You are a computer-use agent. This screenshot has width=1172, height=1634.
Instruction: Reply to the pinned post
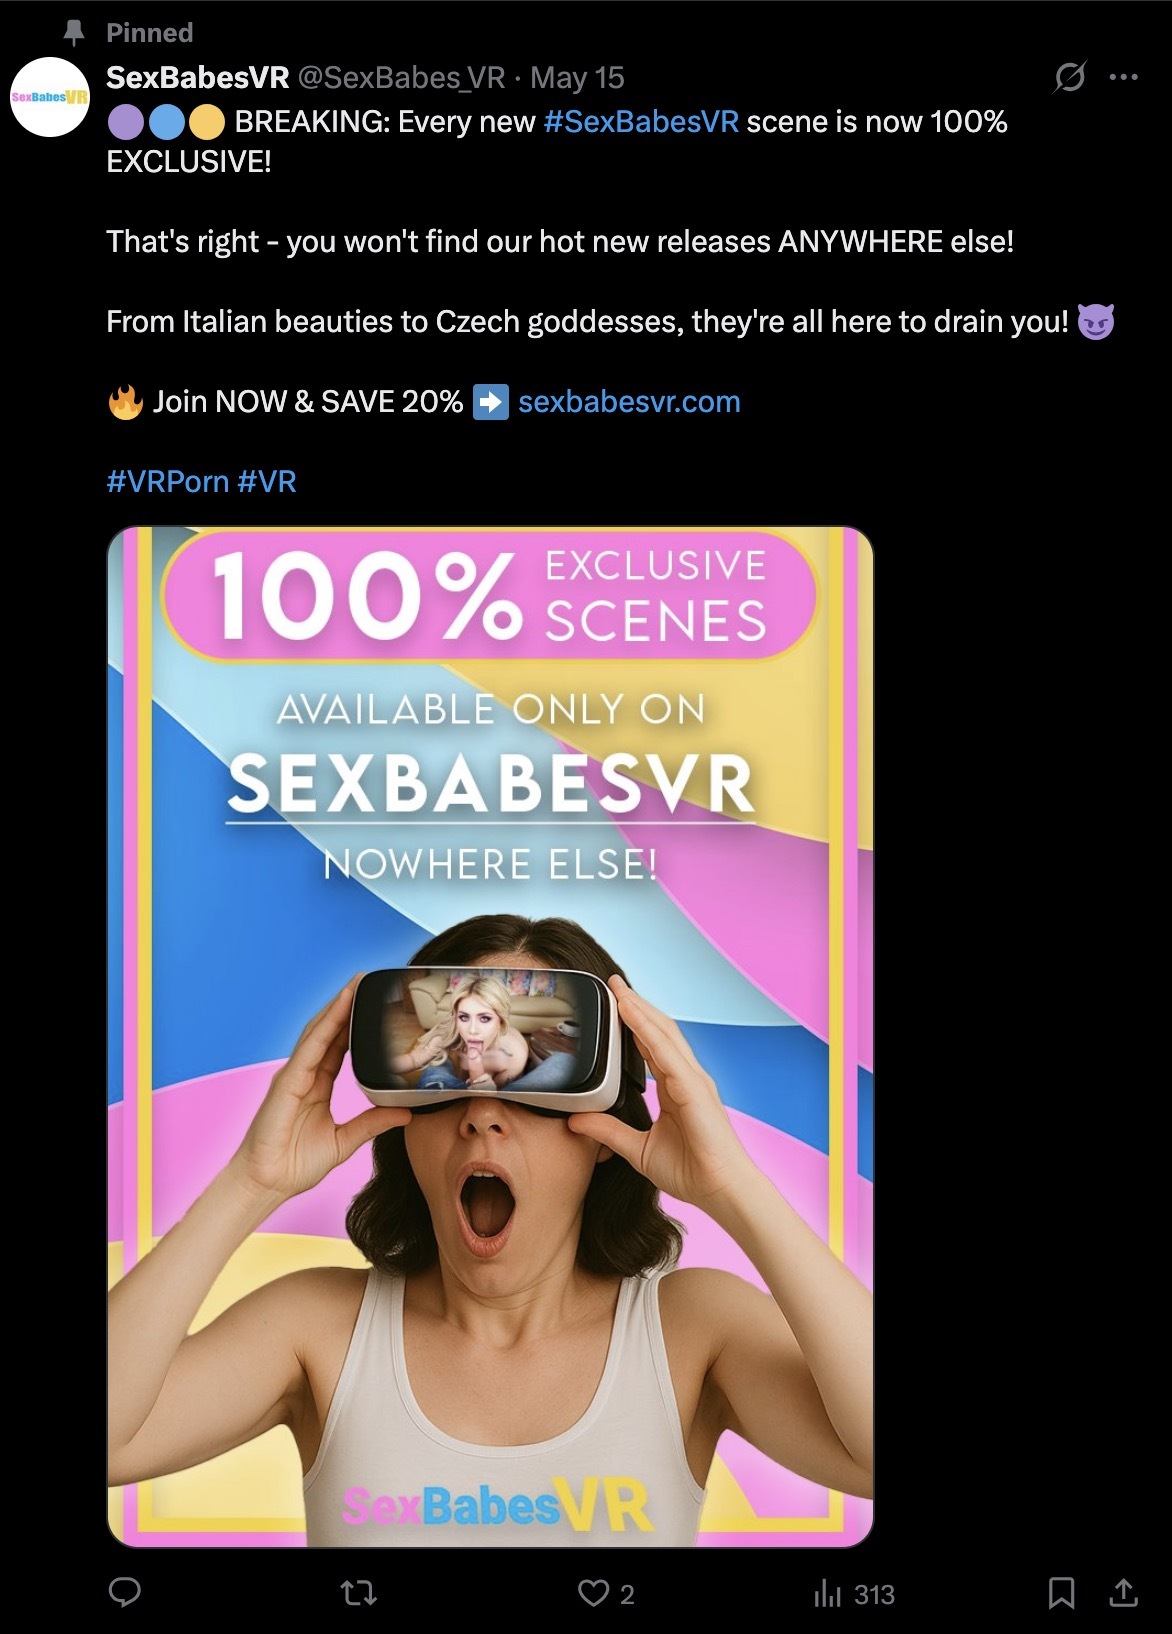pyautogui.click(x=125, y=1592)
